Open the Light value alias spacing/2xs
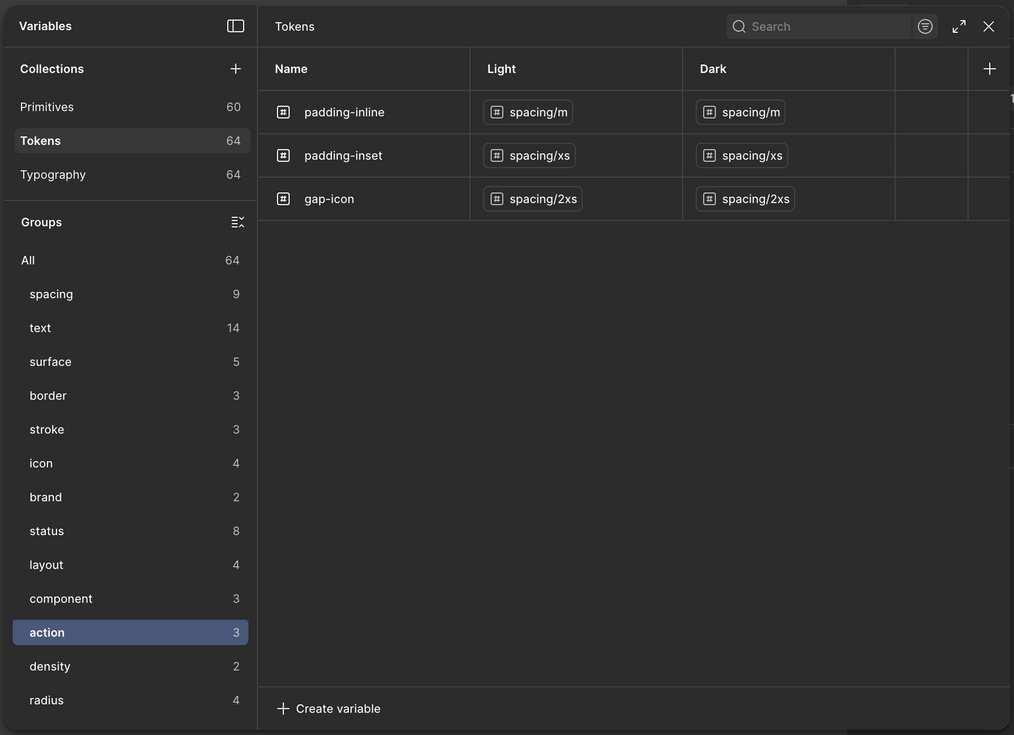Image resolution: width=1014 pixels, height=735 pixels. pos(532,199)
